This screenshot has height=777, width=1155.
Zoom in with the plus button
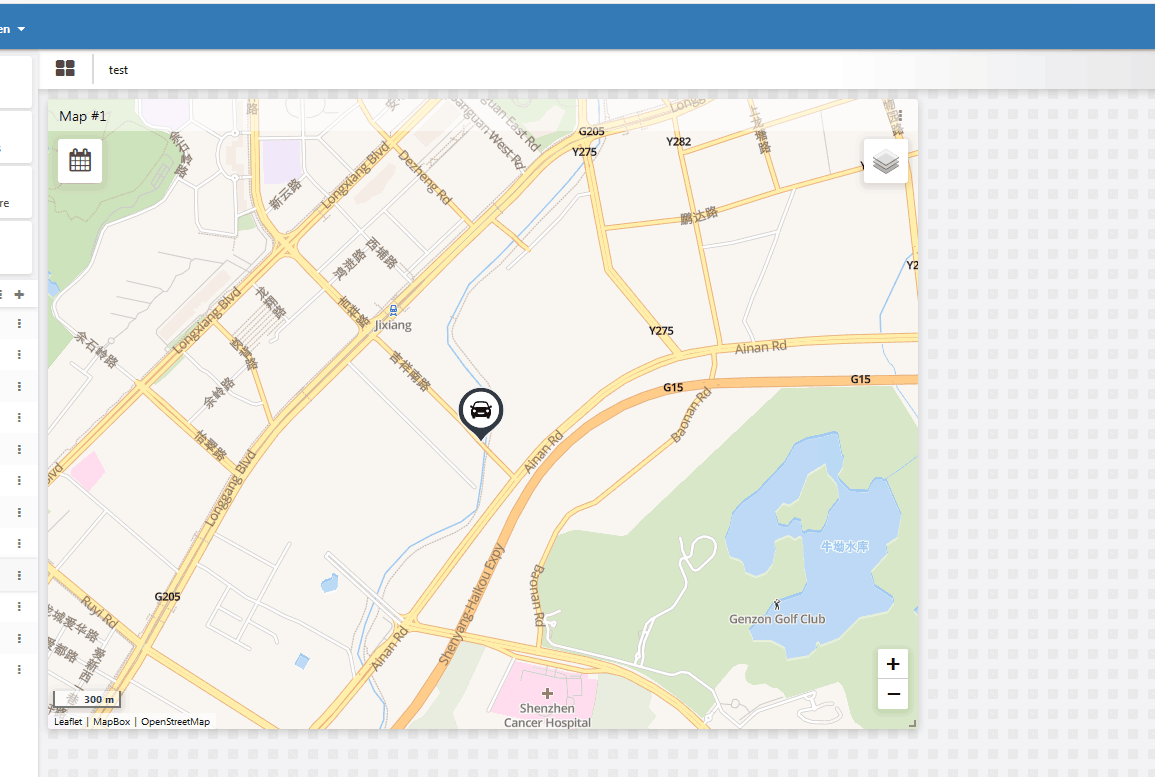coord(893,664)
